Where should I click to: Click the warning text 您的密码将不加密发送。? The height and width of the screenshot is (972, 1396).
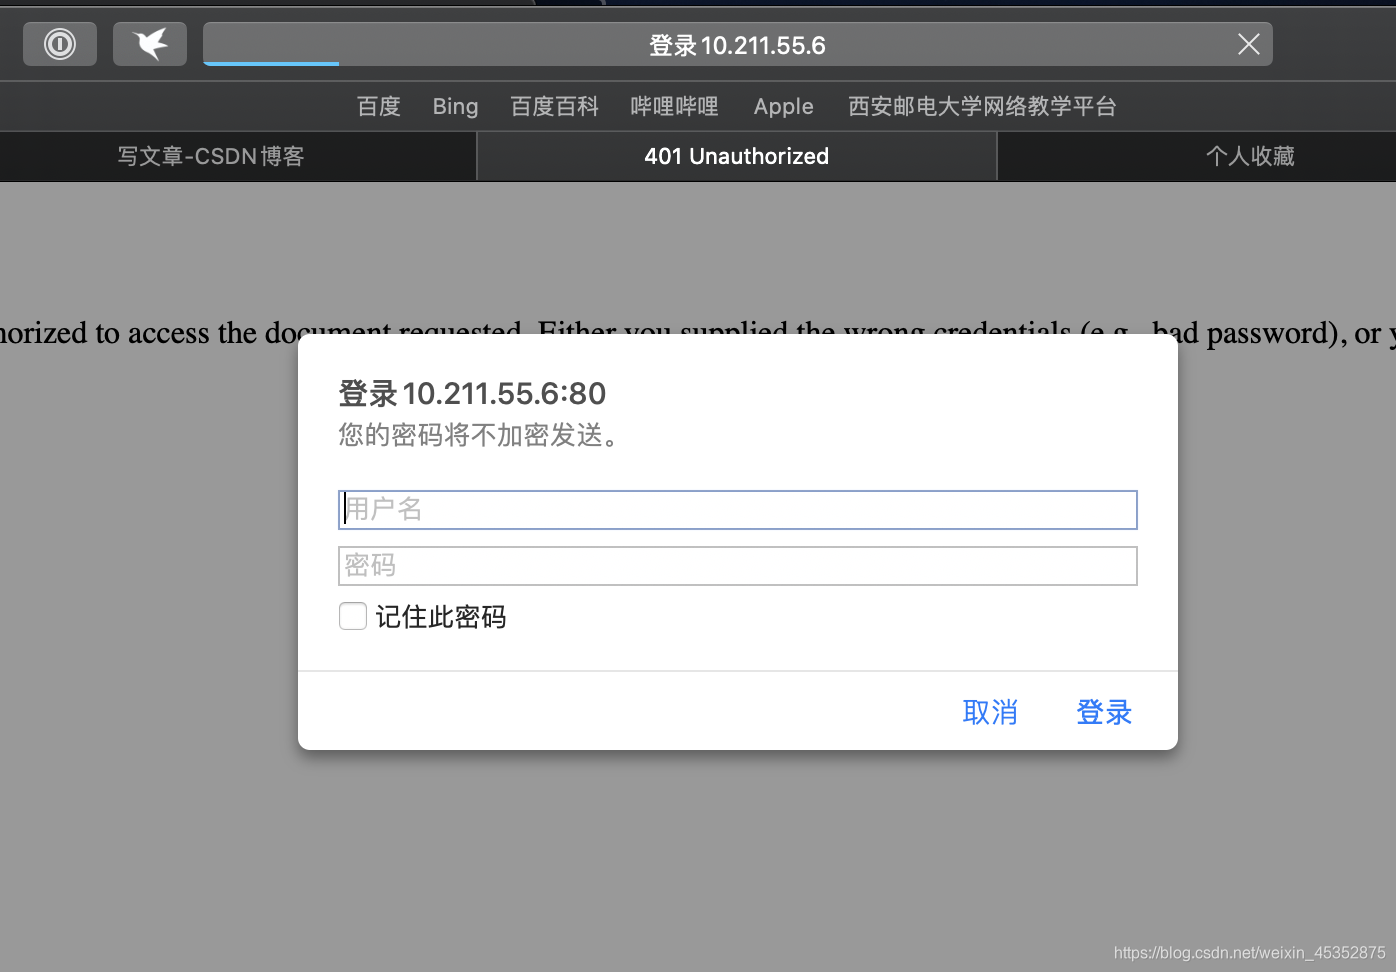click(x=479, y=435)
